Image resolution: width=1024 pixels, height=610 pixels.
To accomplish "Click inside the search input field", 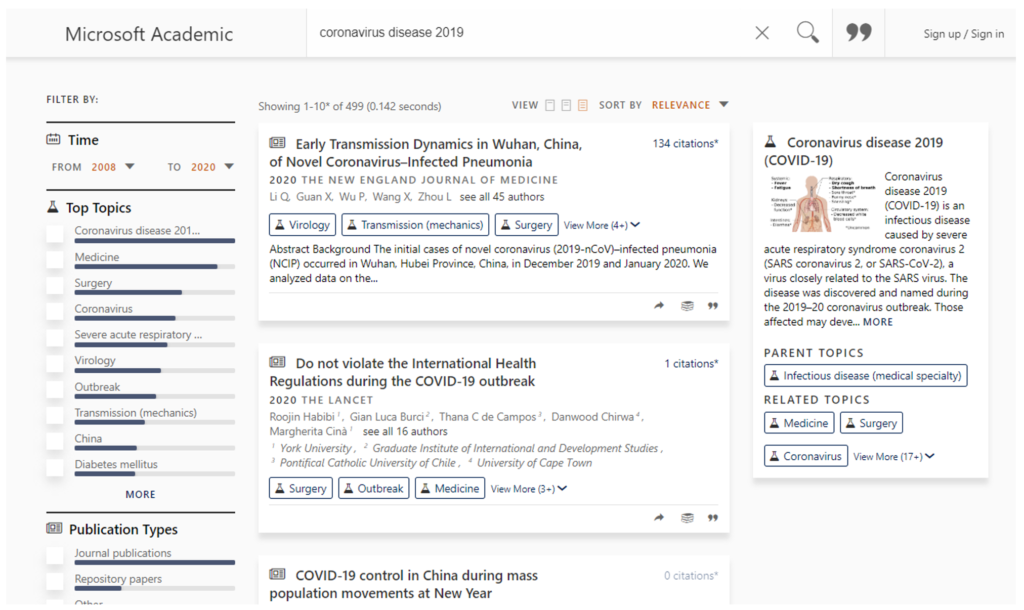I will [x=500, y=32].
